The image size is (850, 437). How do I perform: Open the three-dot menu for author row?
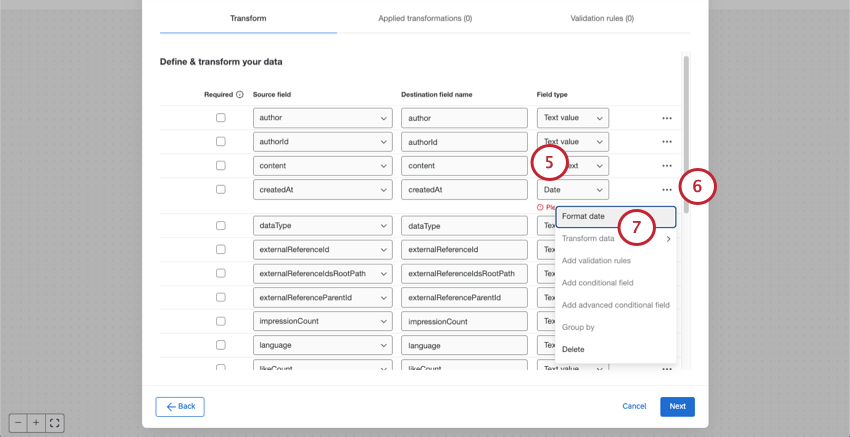(666, 118)
